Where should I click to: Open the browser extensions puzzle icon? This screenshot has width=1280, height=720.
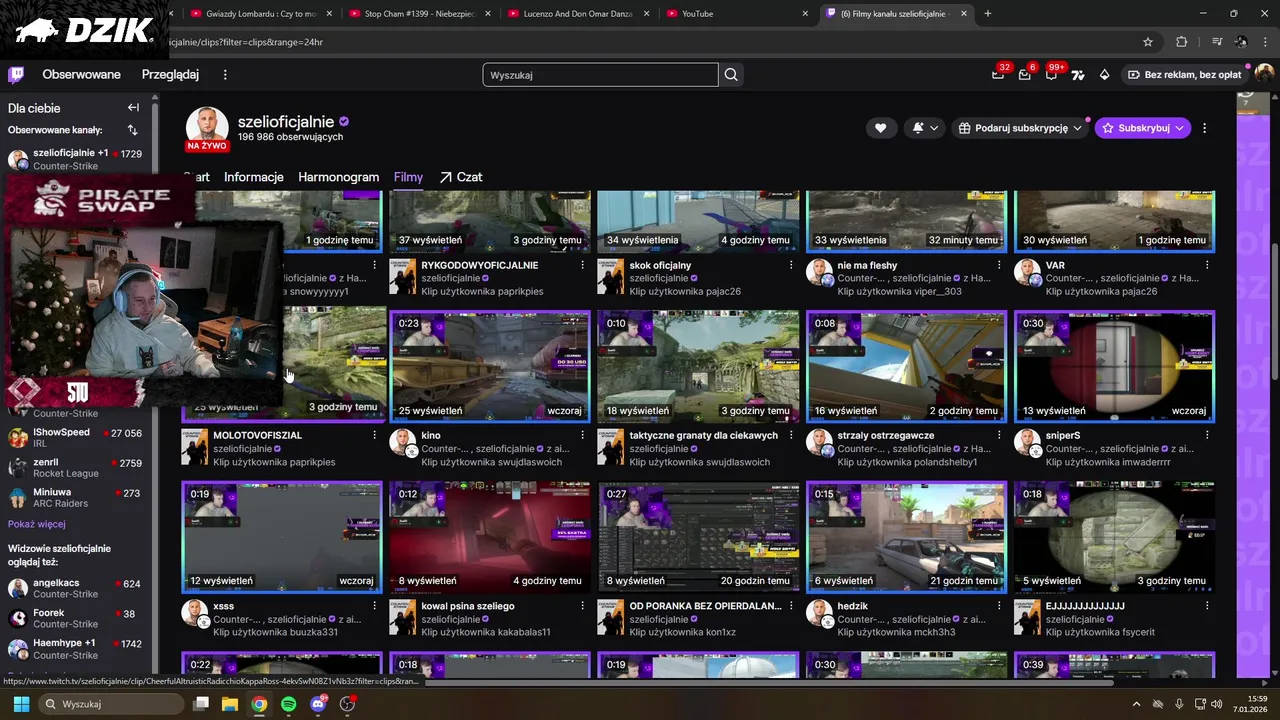pyautogui.click(x=1181, y=42)
